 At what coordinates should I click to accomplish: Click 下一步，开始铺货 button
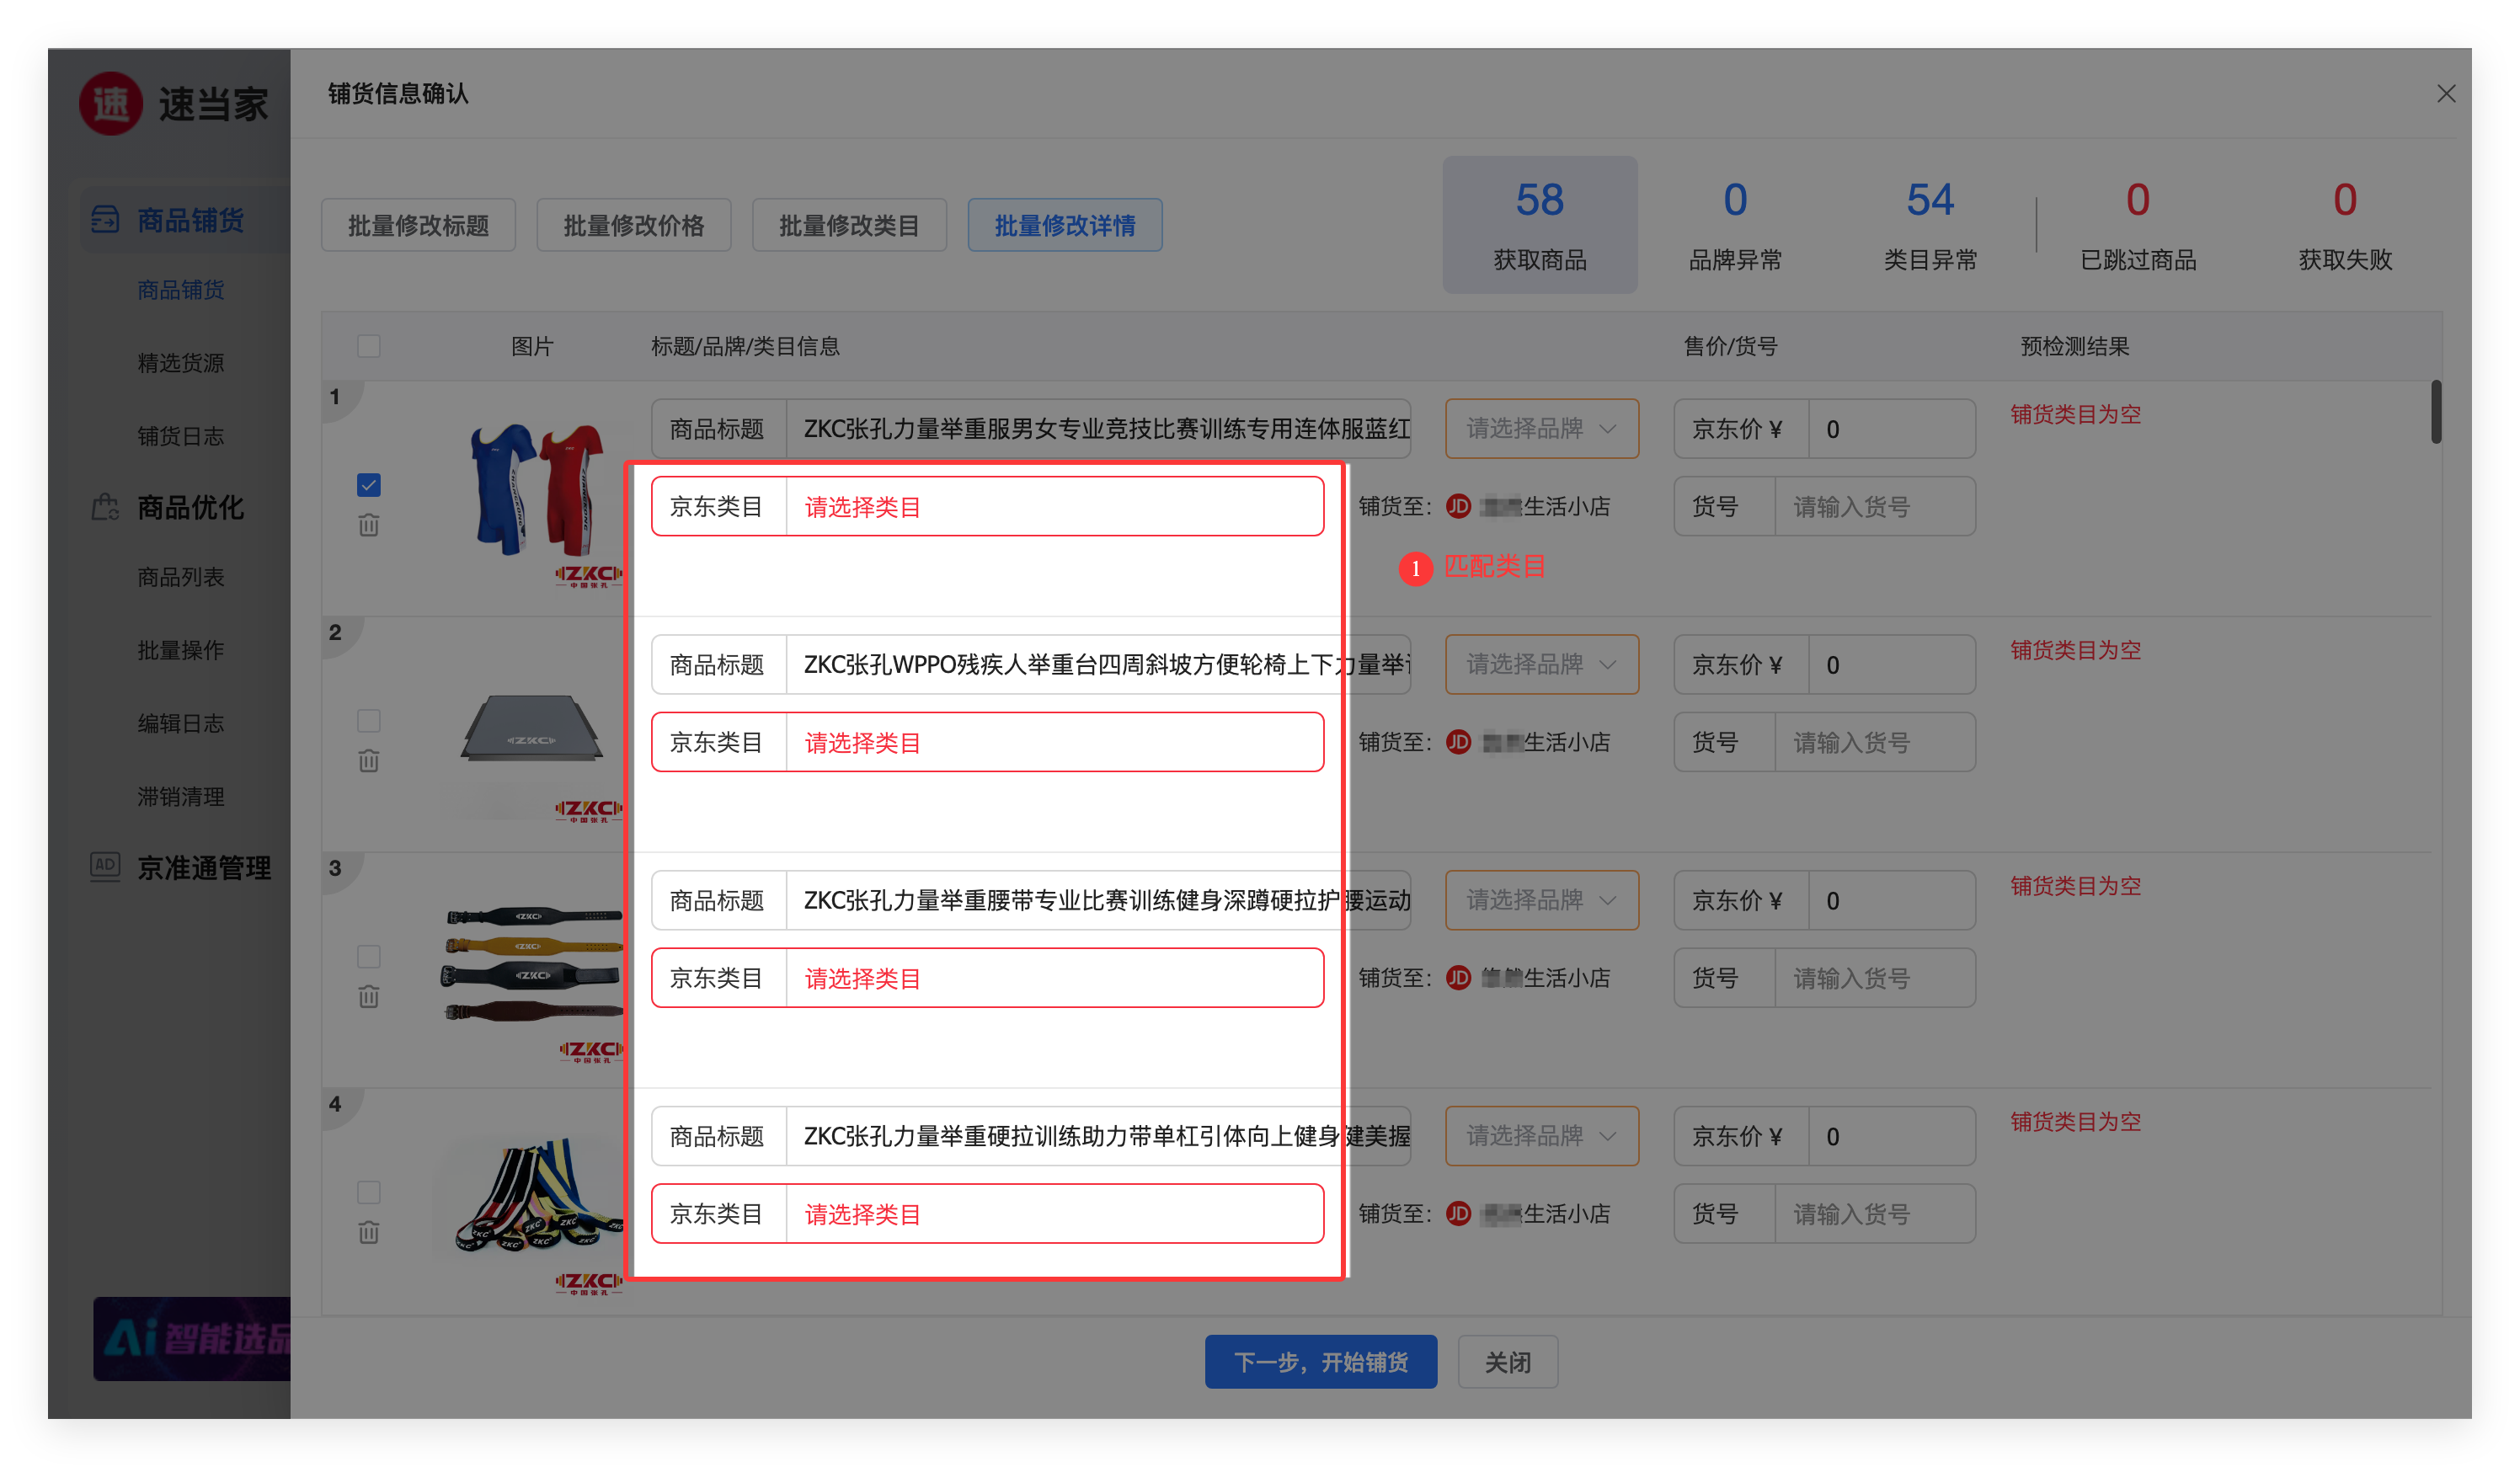coord(1320,1362)
